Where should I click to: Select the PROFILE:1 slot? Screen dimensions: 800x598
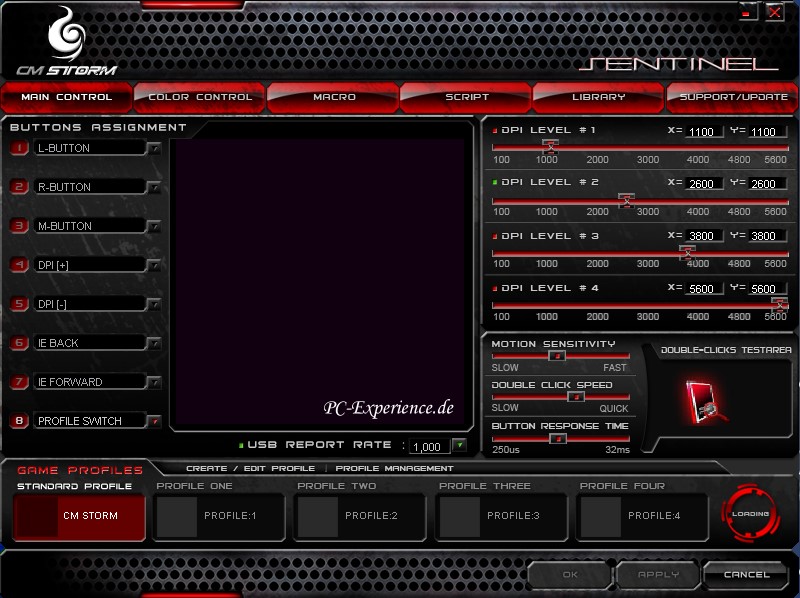coord(219,516)
